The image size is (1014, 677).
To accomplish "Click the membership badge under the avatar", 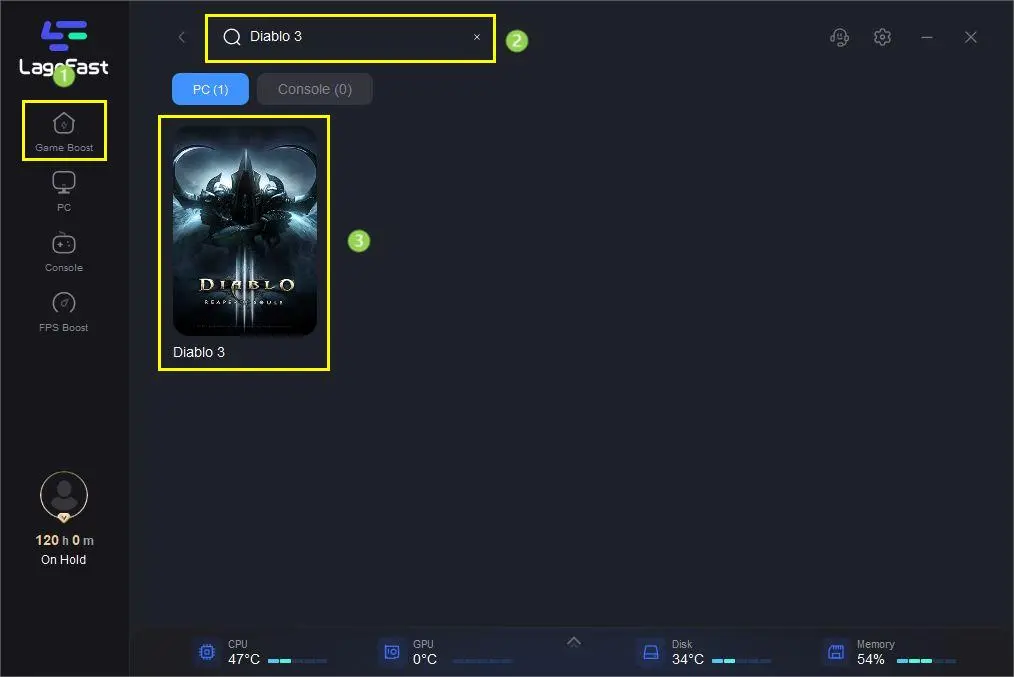I will tap(63, 517).
